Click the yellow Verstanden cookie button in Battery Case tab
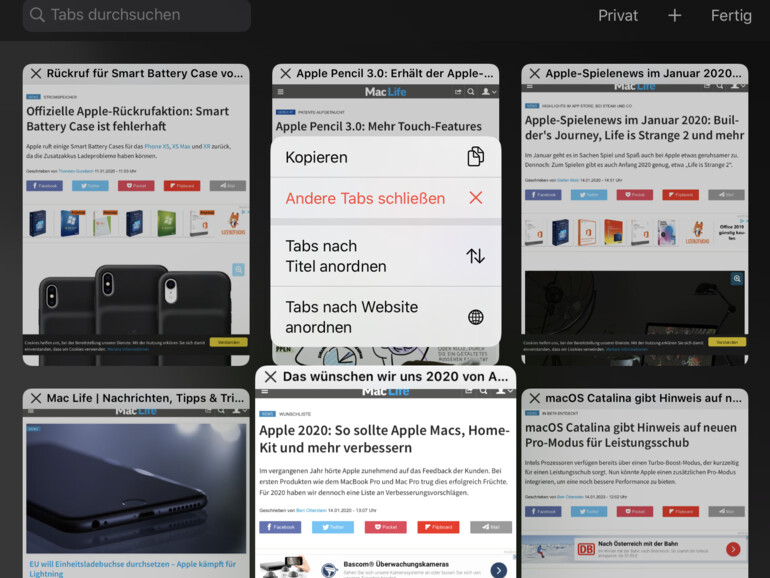 tap(228, 342)
